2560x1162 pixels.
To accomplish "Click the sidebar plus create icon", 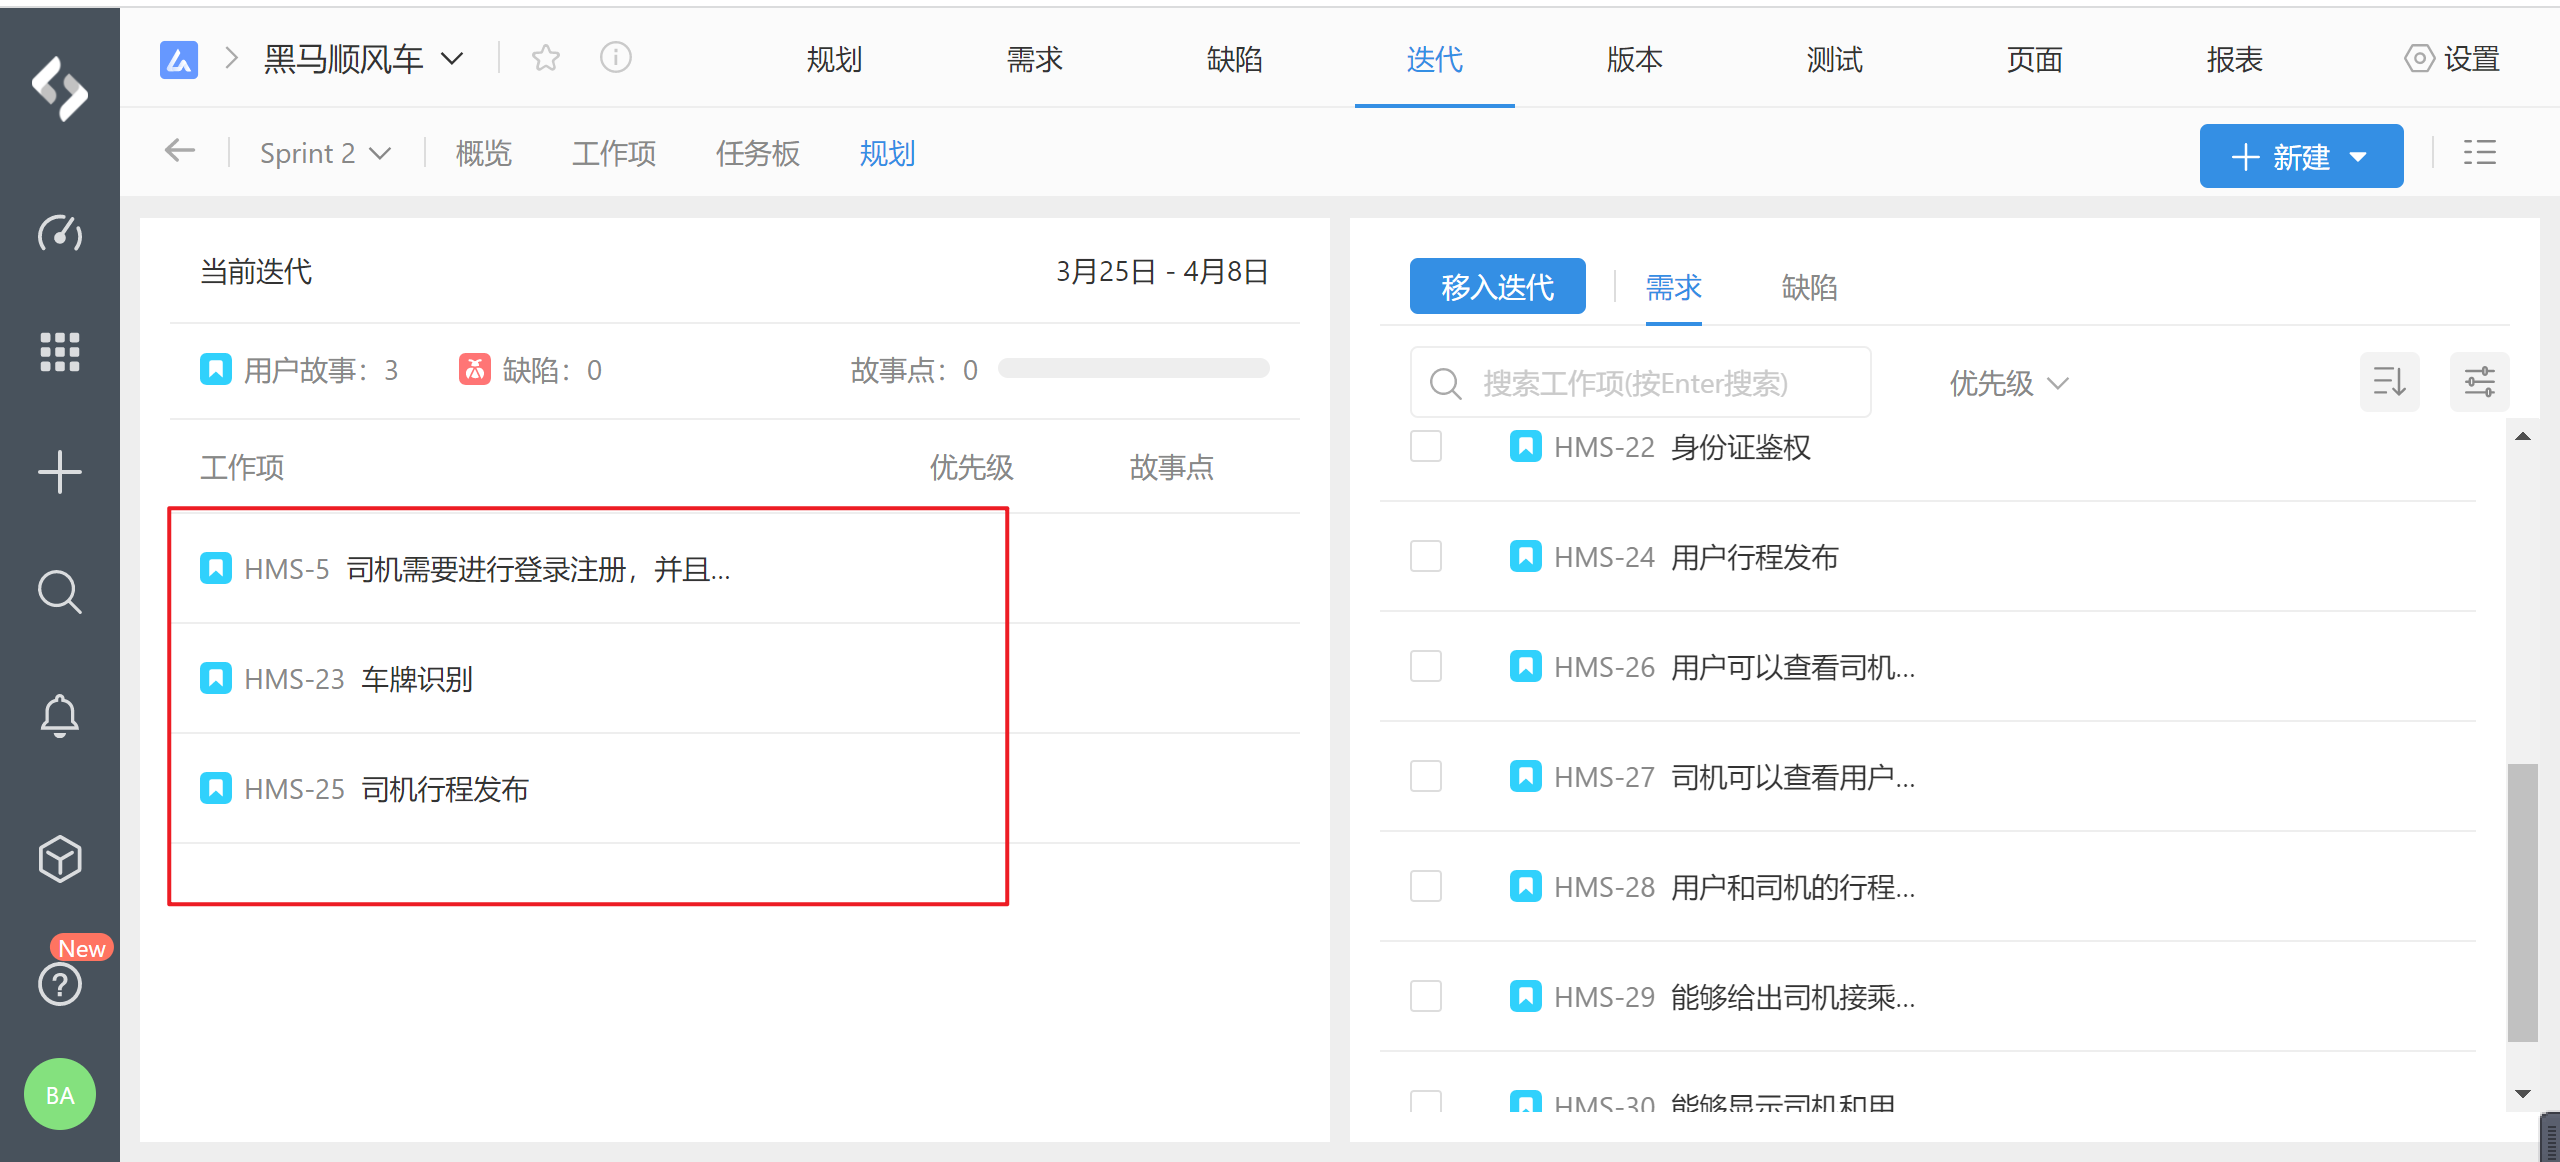I will pos(60,472).
